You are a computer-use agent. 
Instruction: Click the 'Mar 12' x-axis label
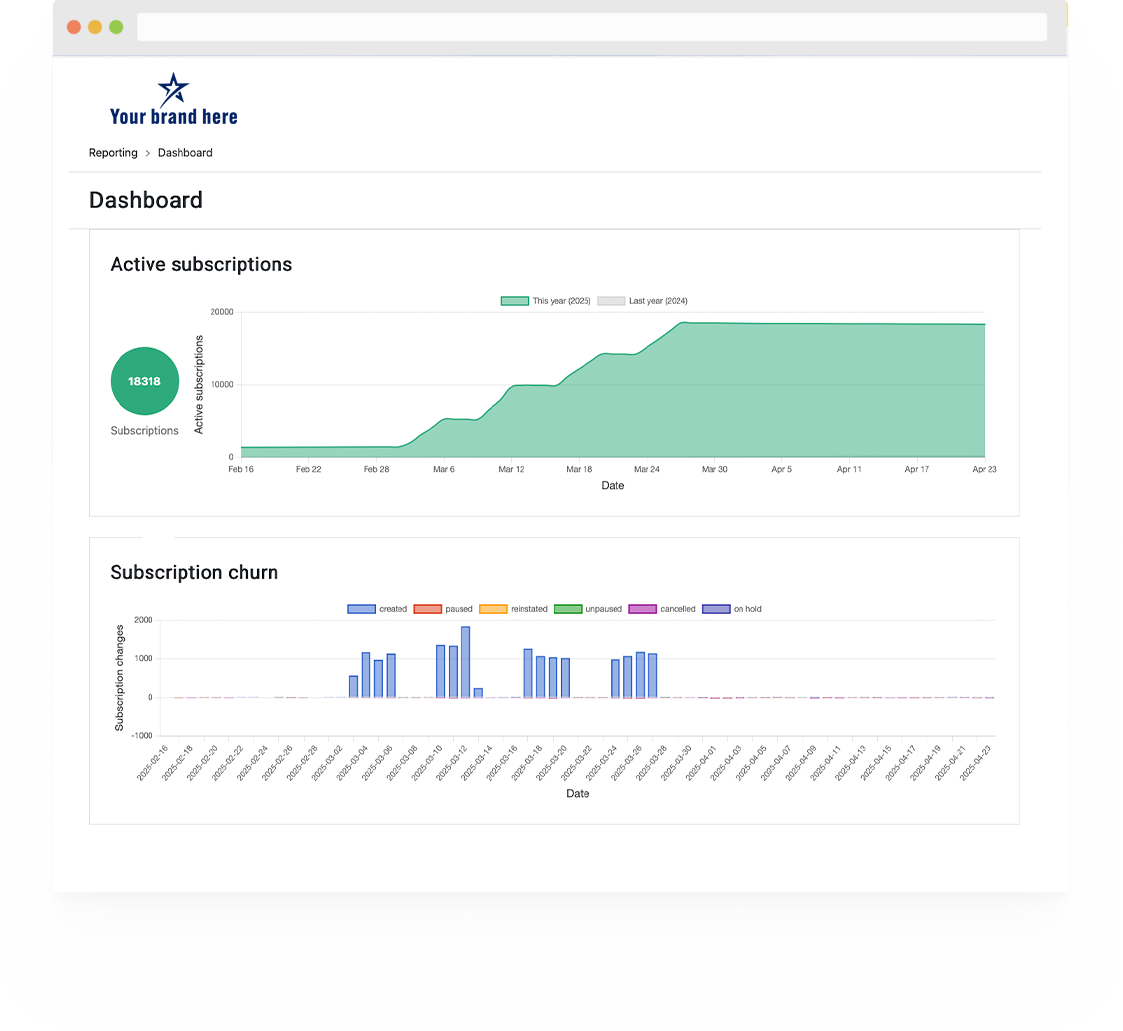coord(511,470)
